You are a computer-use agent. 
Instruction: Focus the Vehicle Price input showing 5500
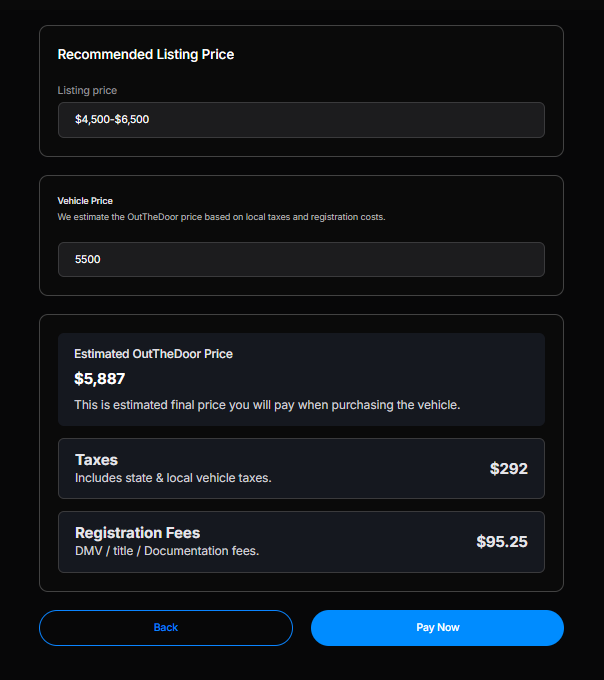pyautogui.click(x=300, y=259)
